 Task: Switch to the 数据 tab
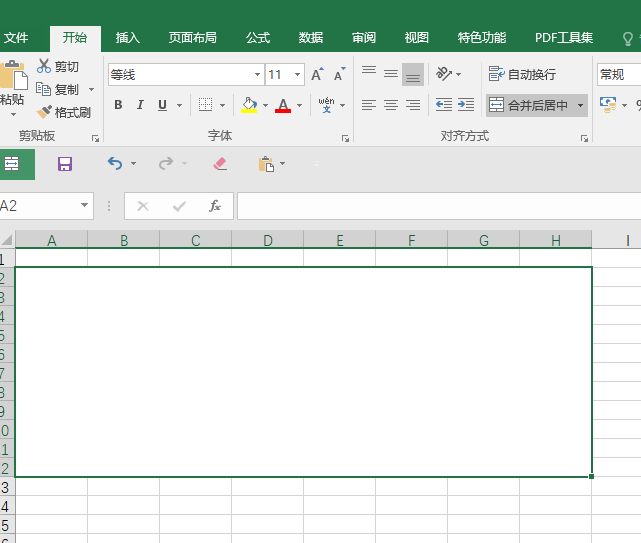311,38
